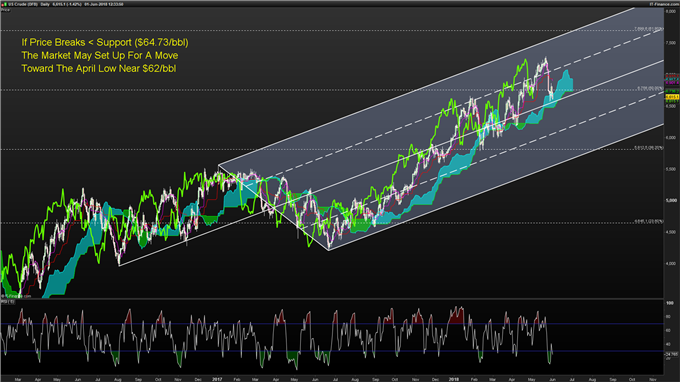
Task: Click the red-green candle icon beside US Crude
Action: coord(5,4)
